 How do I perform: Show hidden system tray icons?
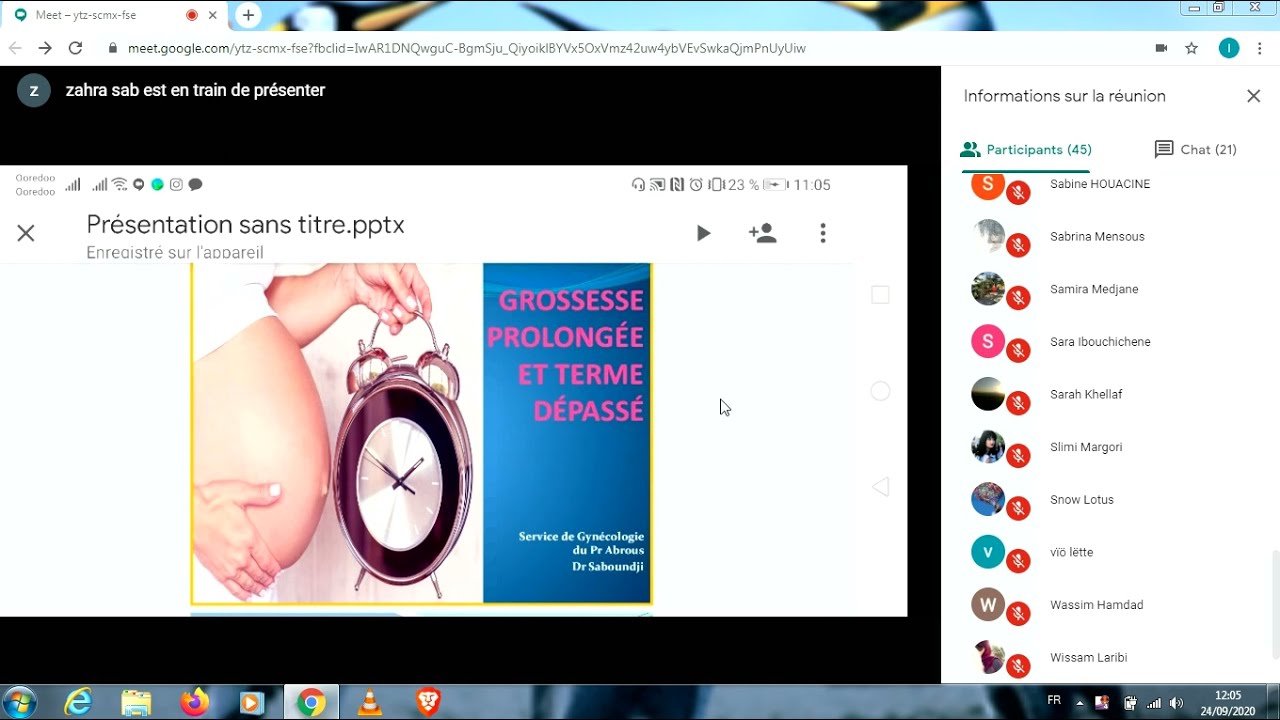(x=1079, y=703)
